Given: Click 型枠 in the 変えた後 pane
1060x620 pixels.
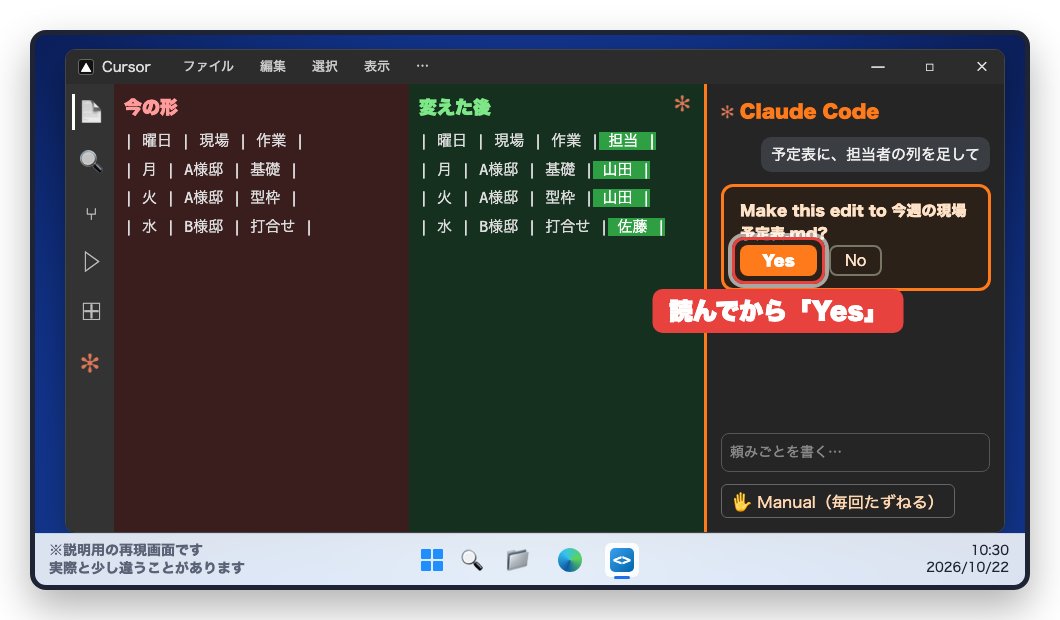Looking at the screenshot, I should 560,197.
